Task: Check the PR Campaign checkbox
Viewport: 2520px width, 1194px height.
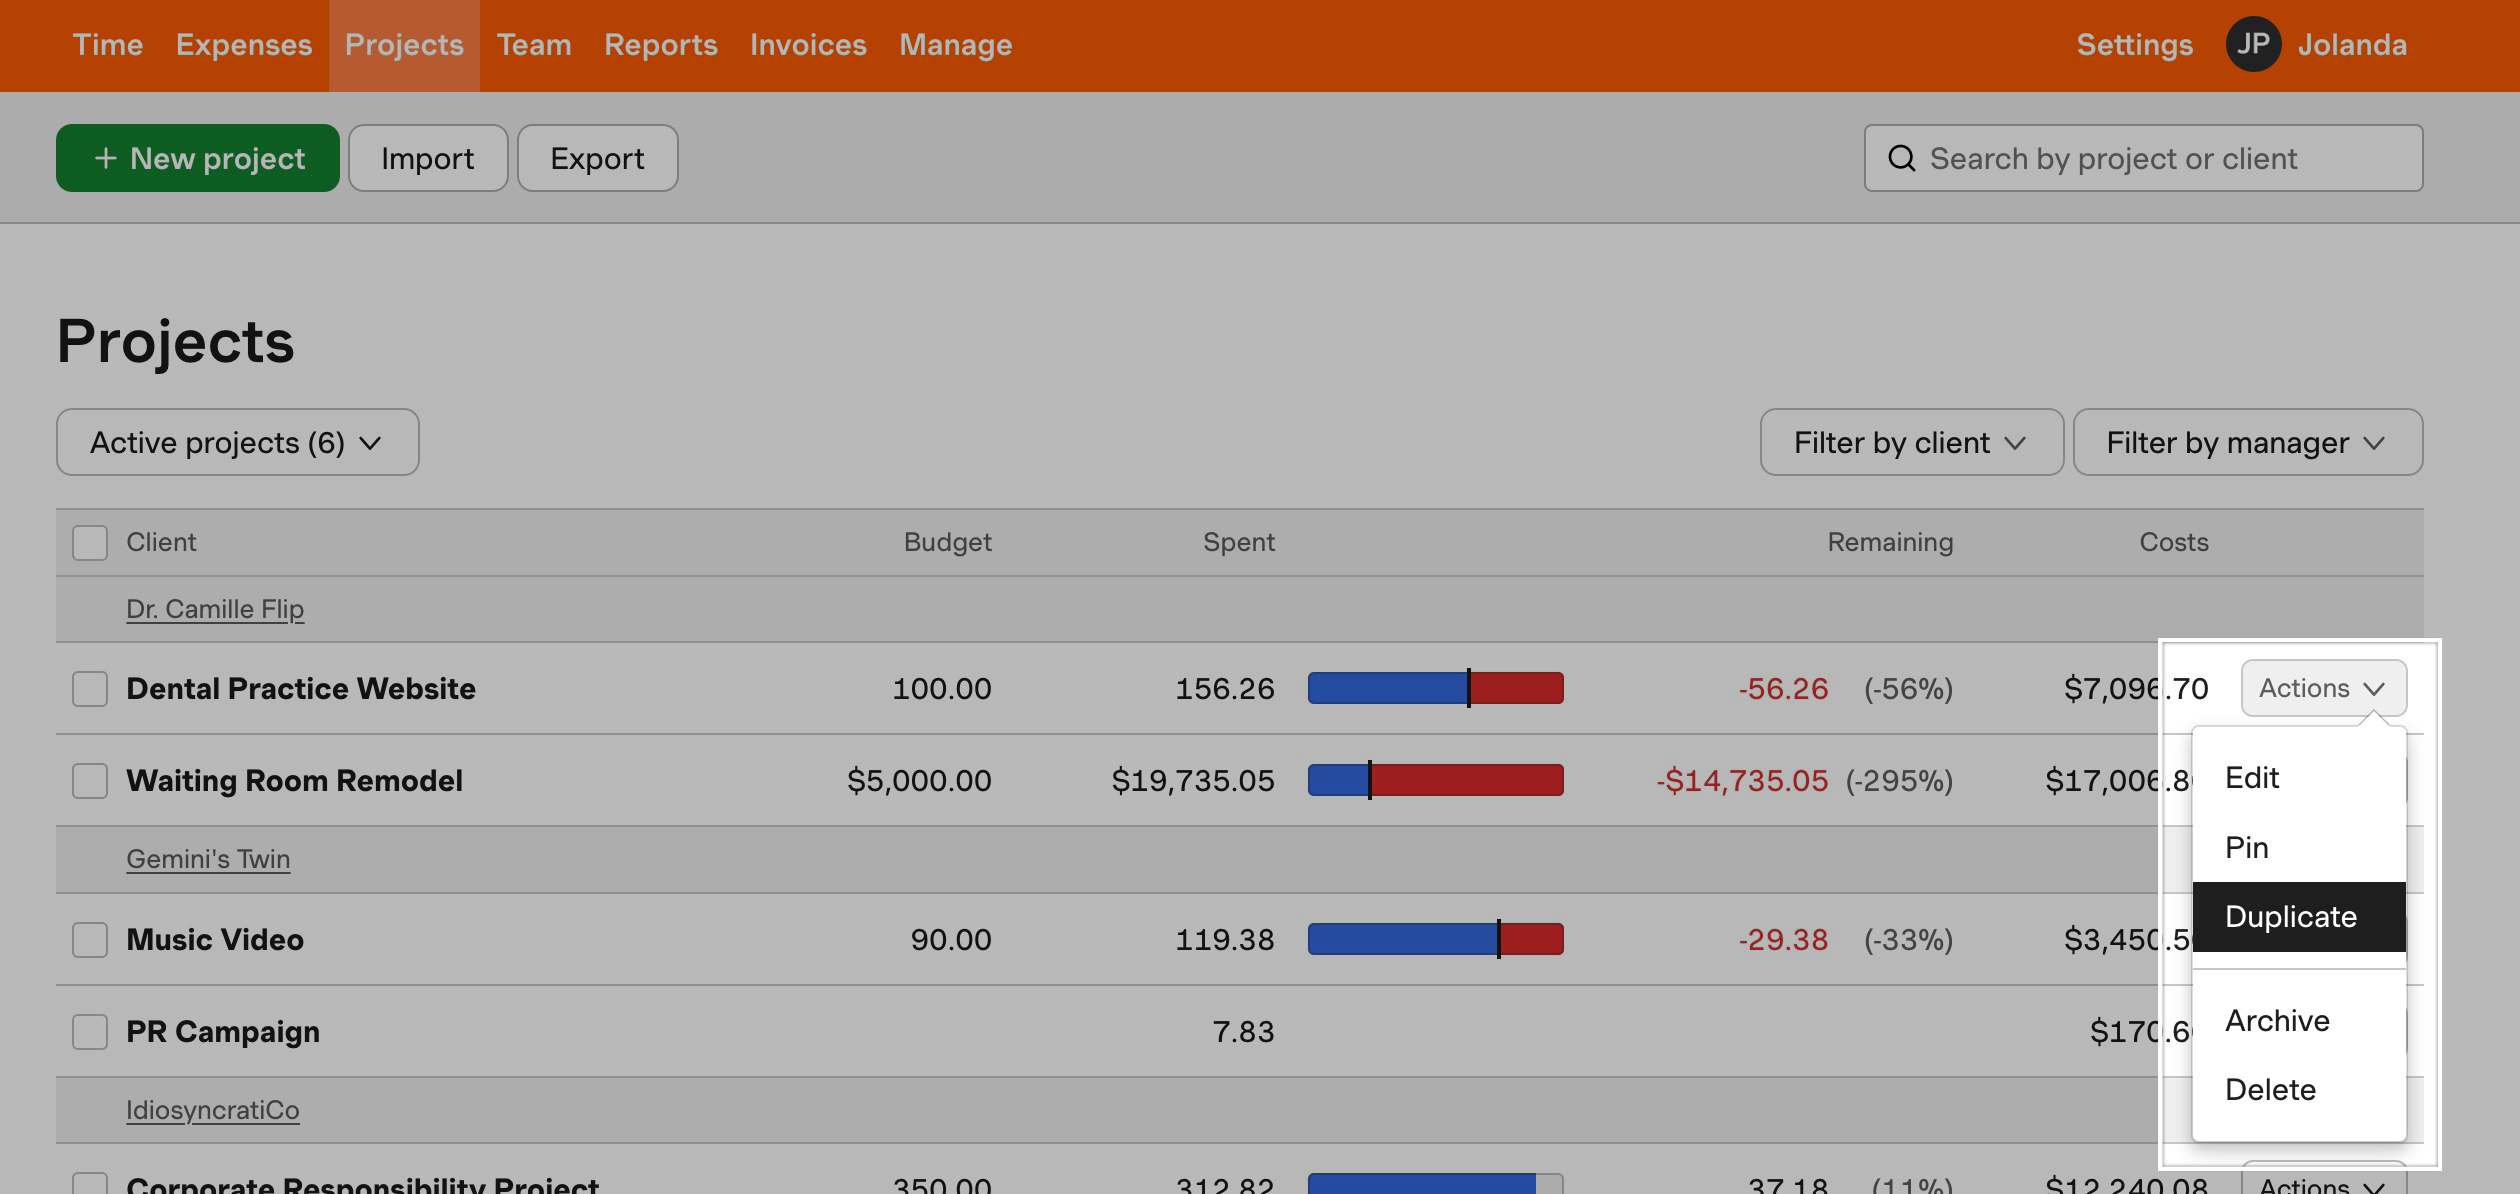Action: click(x=90, y=1032)
